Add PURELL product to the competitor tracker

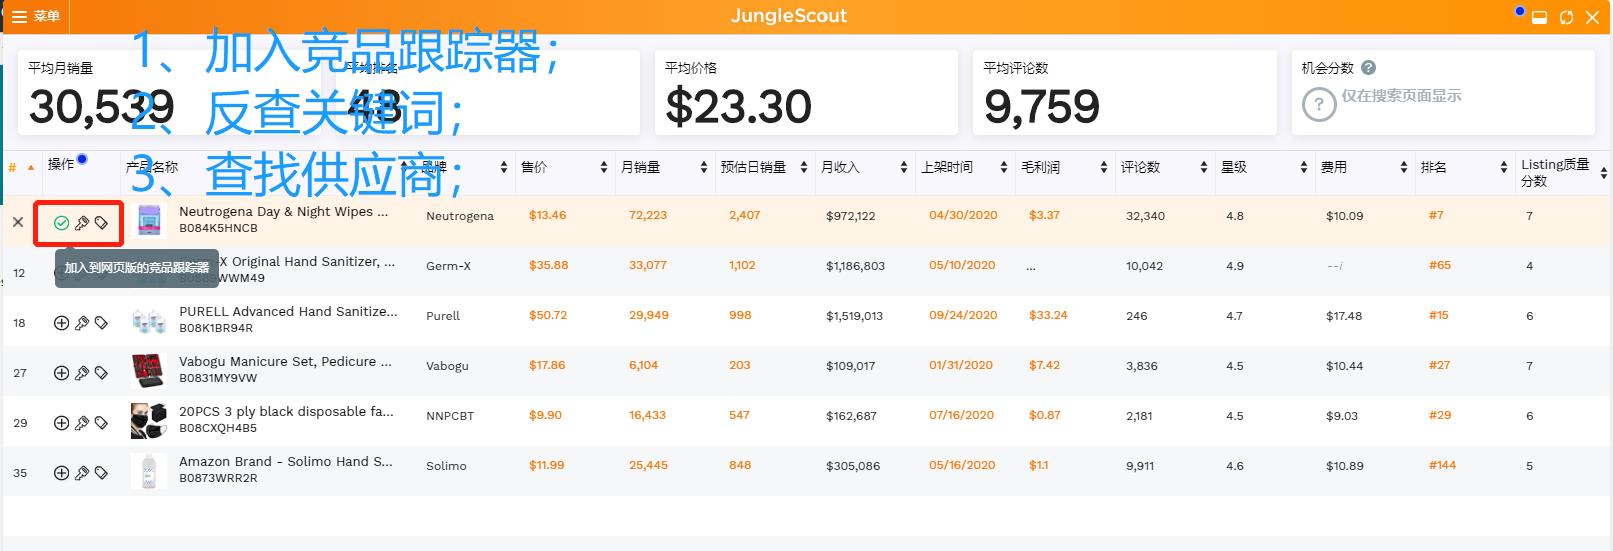pyautogui.click(x=61, y=323)
